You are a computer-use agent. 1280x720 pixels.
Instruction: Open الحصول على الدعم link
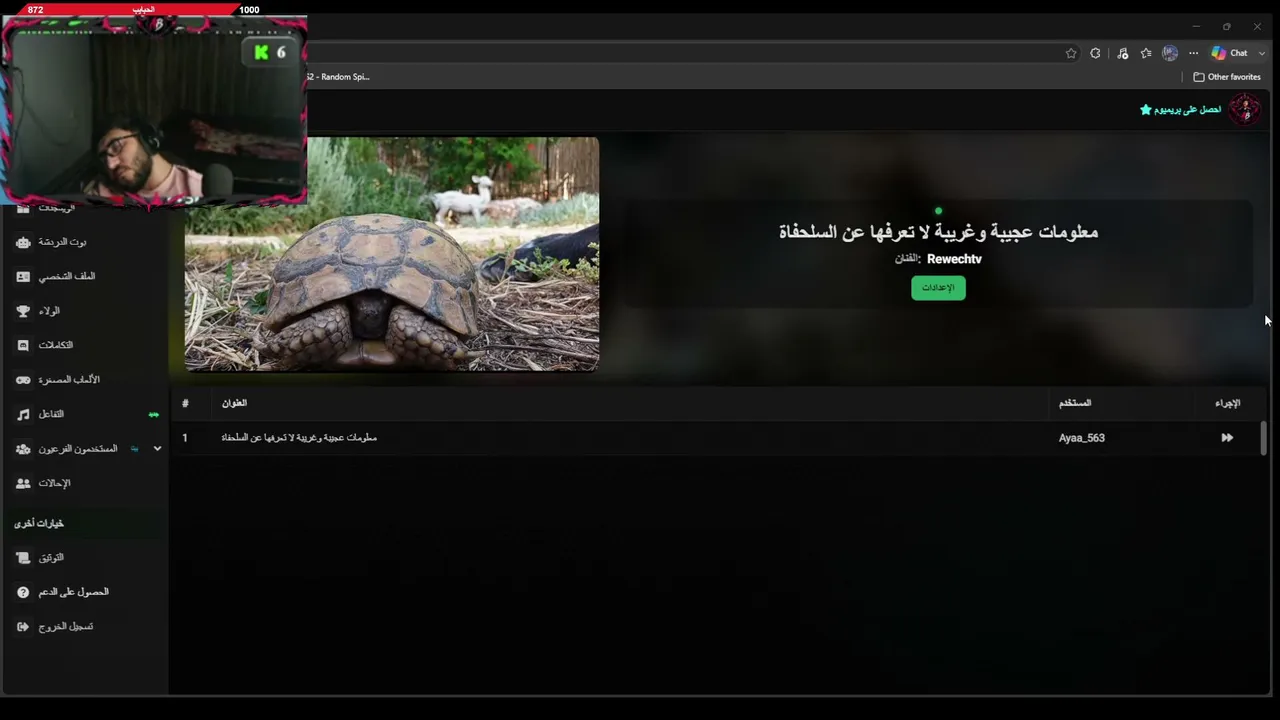click(74, 592)
